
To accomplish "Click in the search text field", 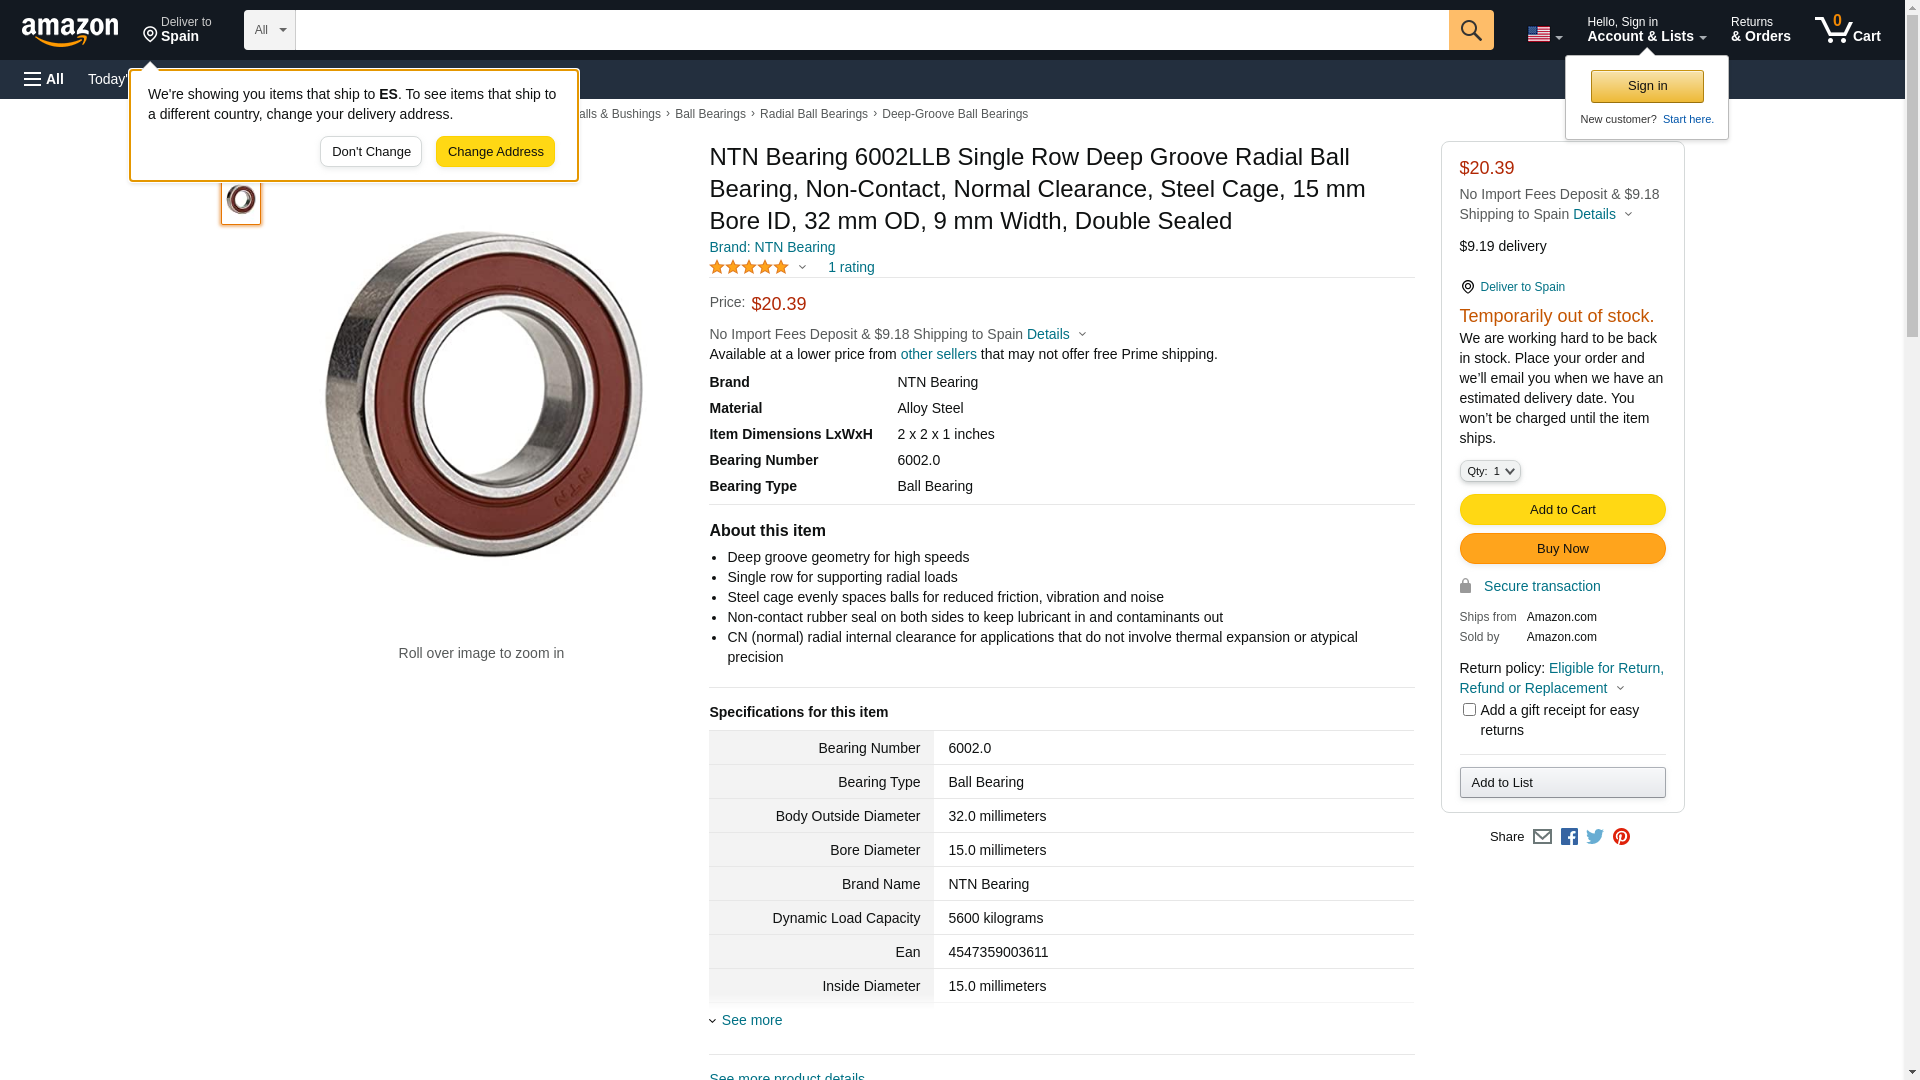I will pos(871,30).
